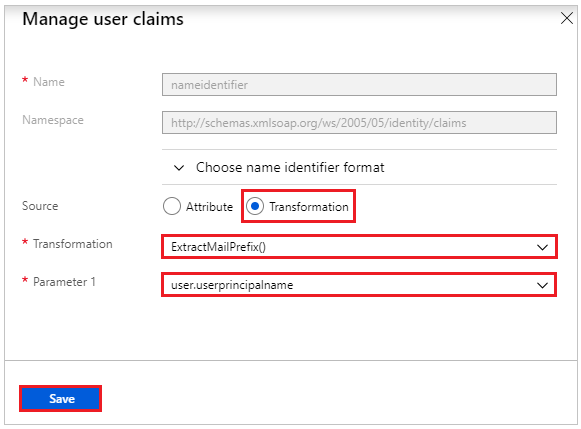581x429 pixels.
Task: Click the Namespace label
Action: [x=53, y=120]
